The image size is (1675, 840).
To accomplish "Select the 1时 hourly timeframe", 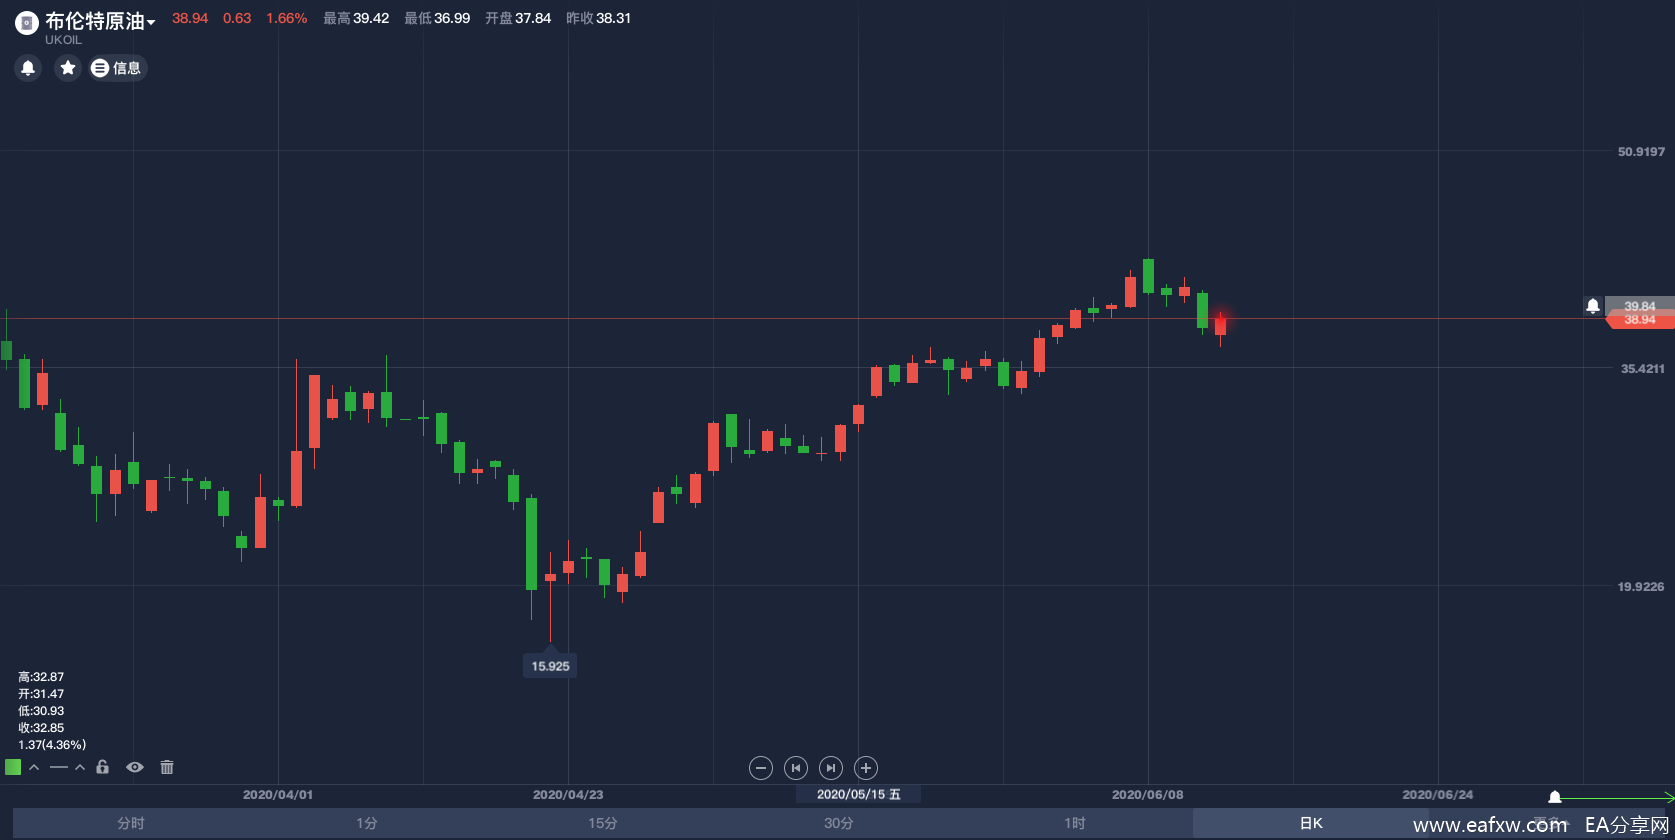I will (1075, 823).
